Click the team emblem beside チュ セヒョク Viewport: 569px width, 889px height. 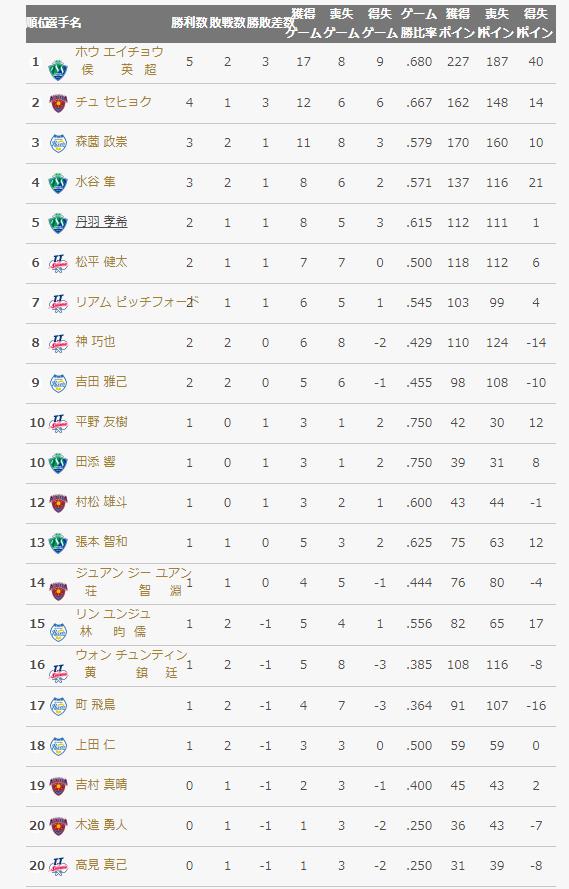coord(58,103)
